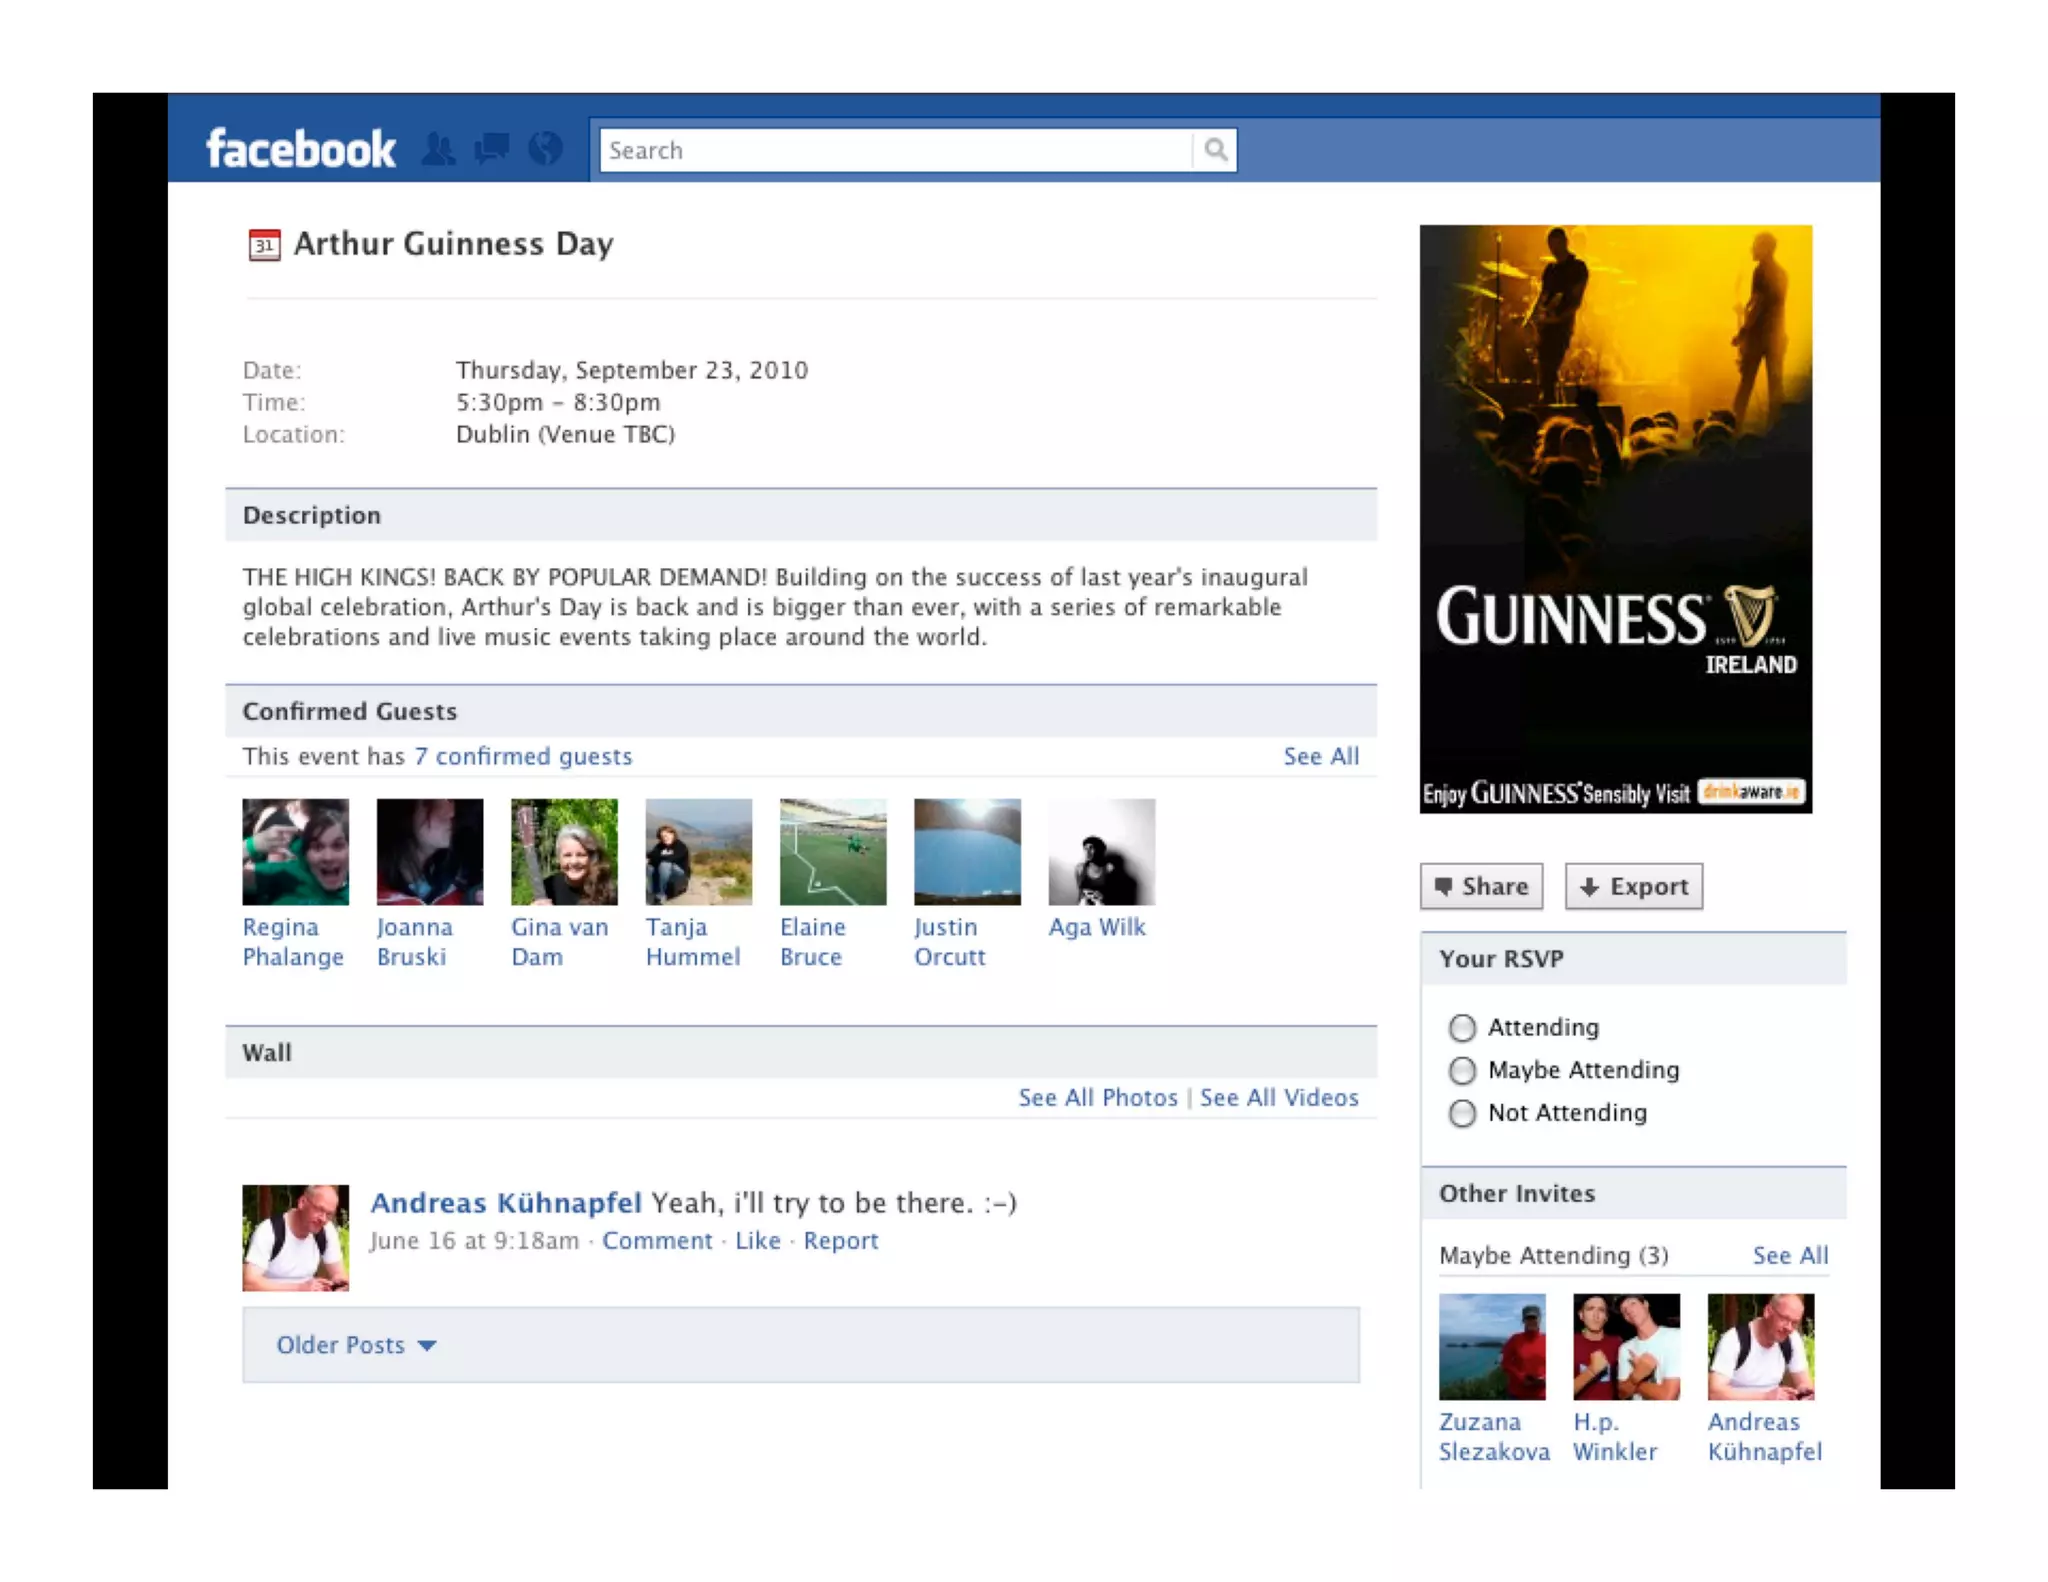Open See All confirmed guests link
The width and height of the screenshot is (2048, 1582).
click(1320, 756)
